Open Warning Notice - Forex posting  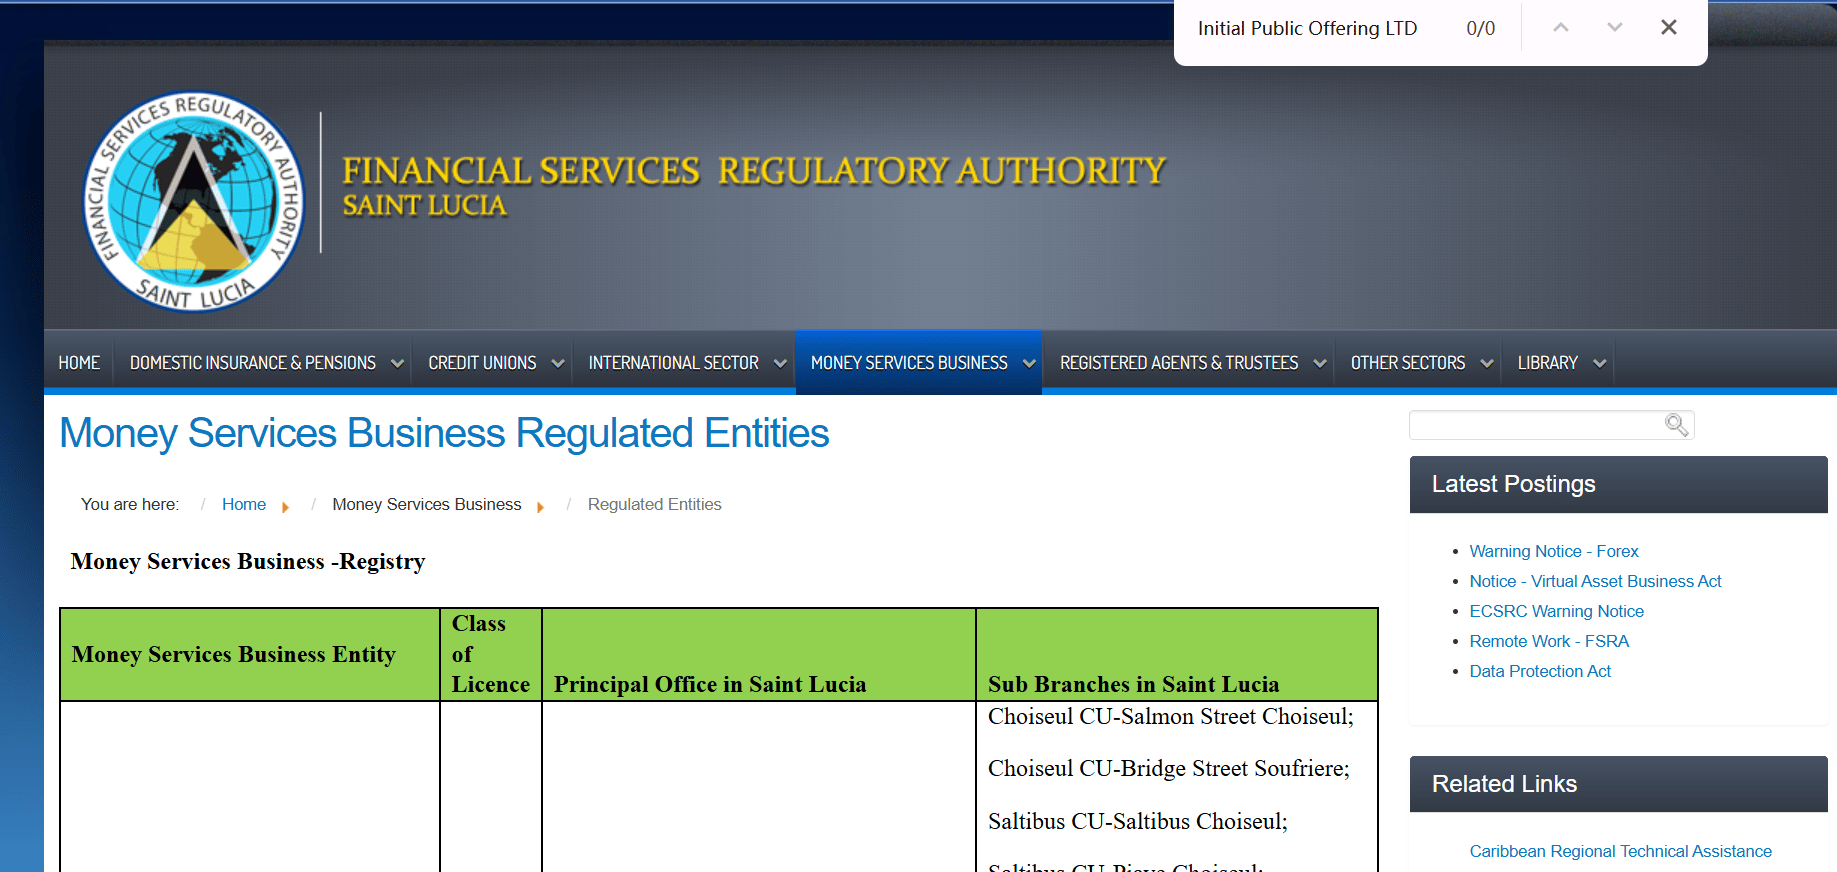click(x=1554, y=552)
